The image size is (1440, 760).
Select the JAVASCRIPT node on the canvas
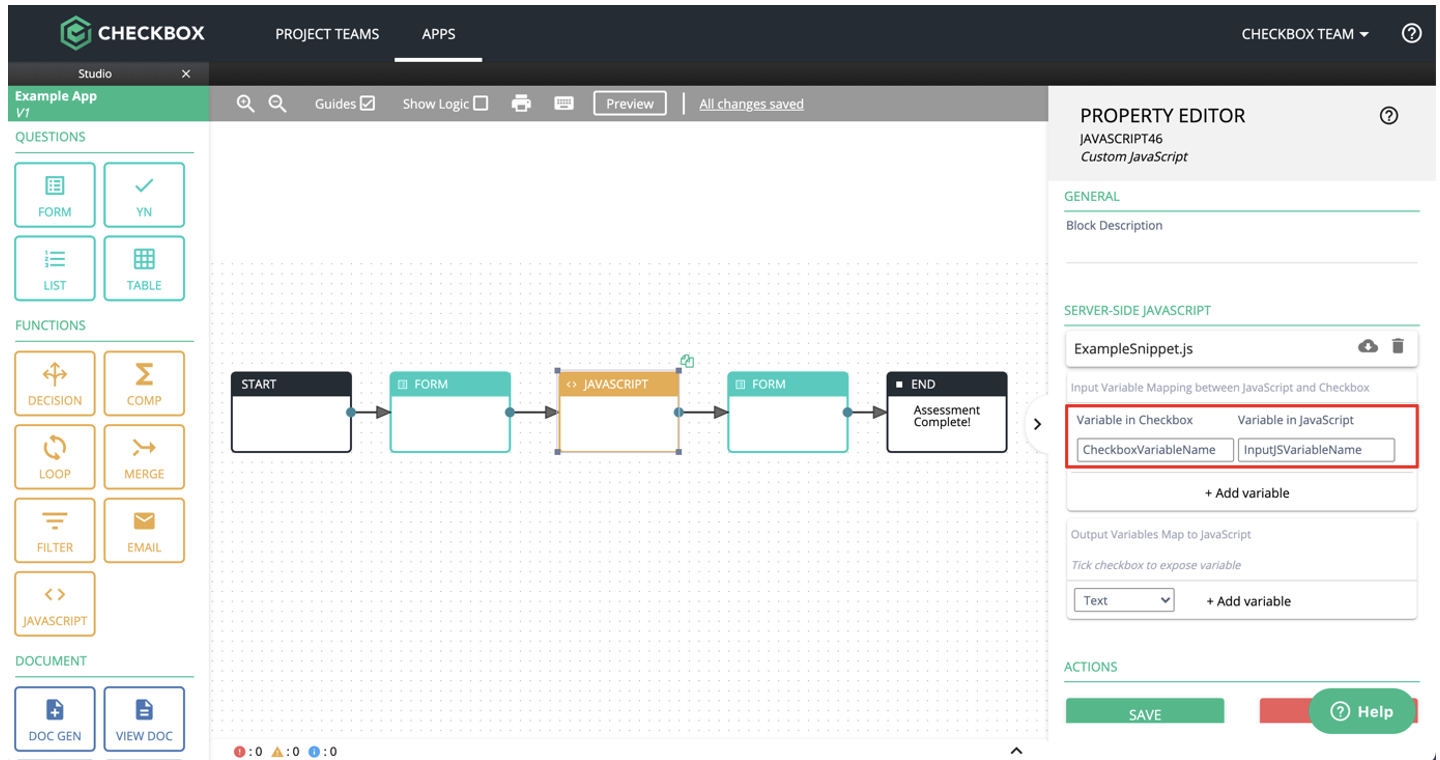[x=619, y=412]
